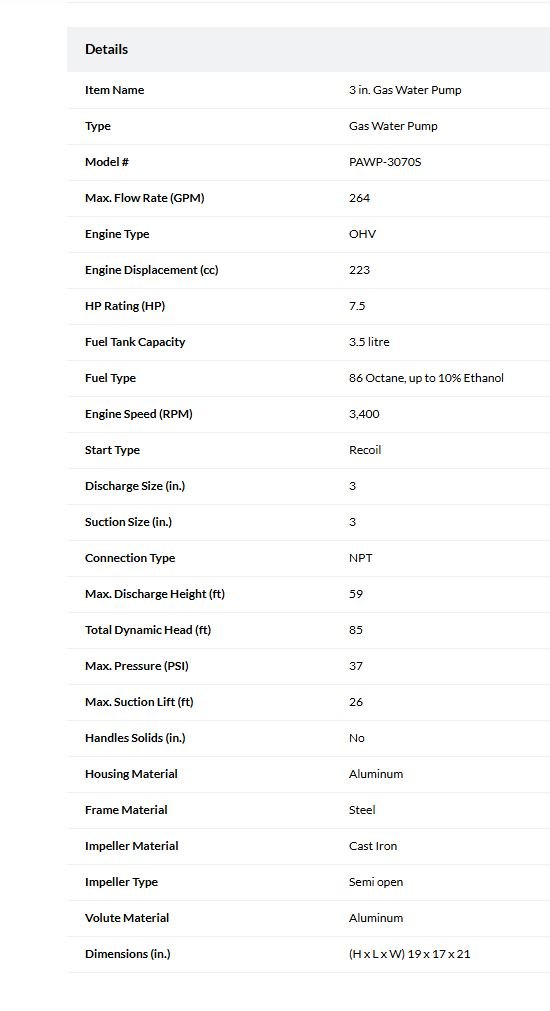Click the Connection Type value NPT
550x1011 pixels.
click(x=360, y=558)
